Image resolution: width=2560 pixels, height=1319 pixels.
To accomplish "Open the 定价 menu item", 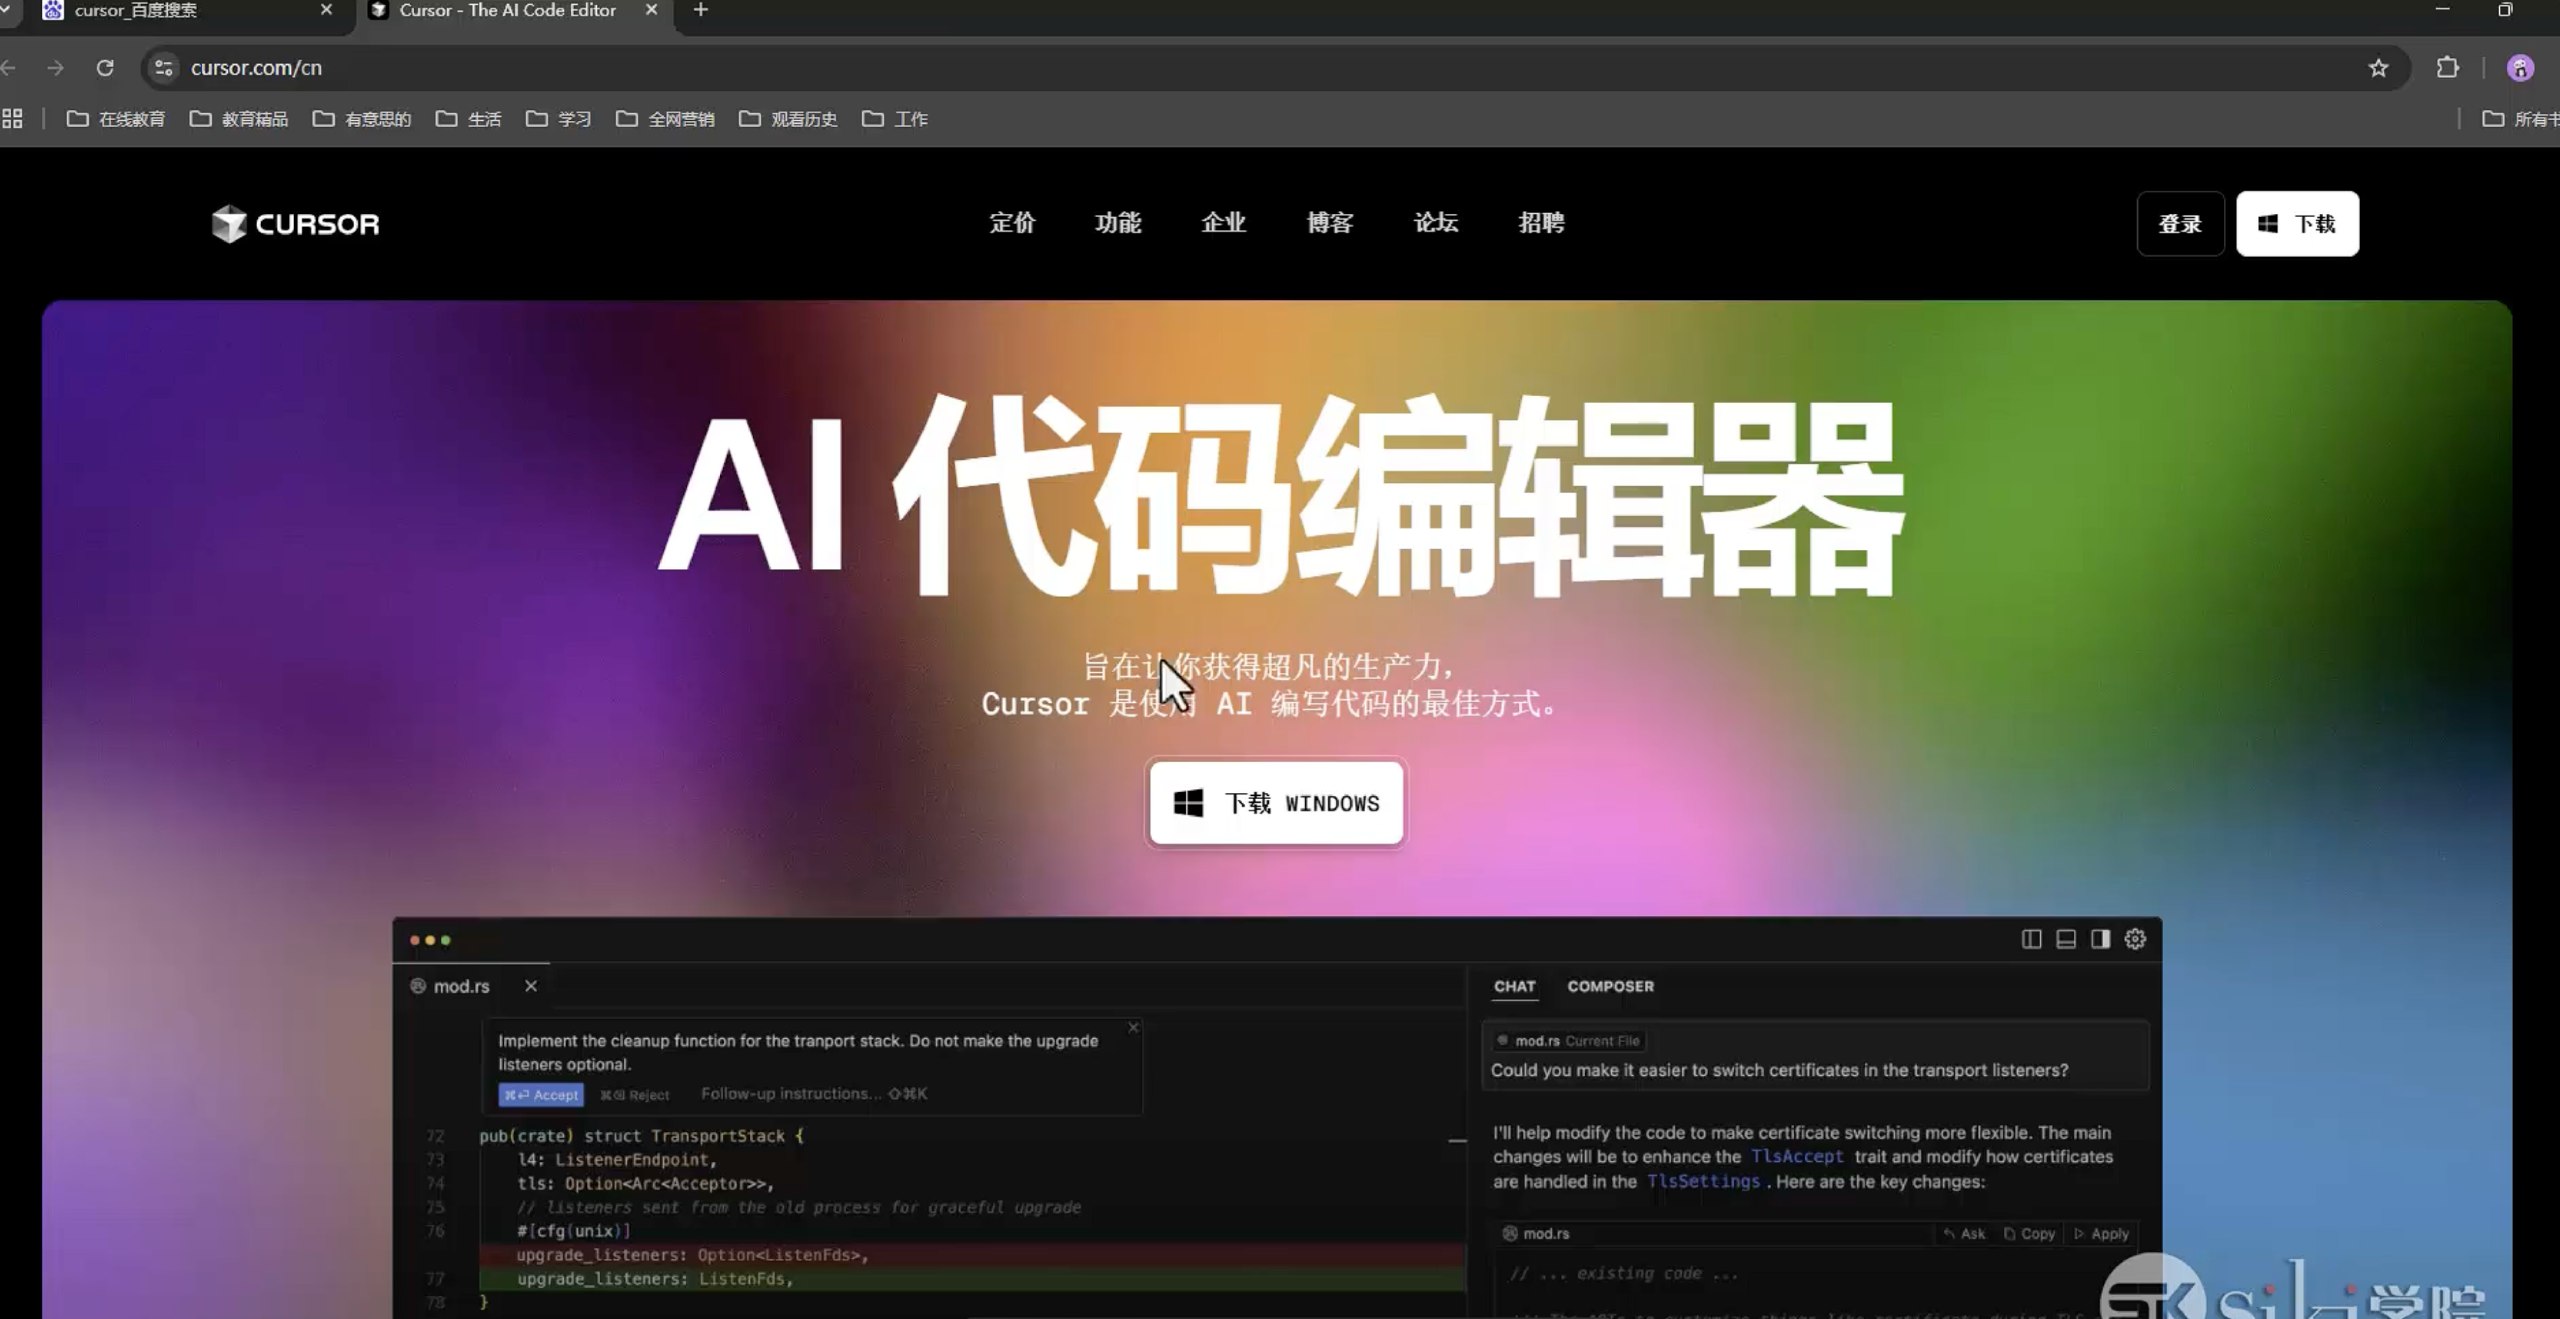I will pos(1012,223).
